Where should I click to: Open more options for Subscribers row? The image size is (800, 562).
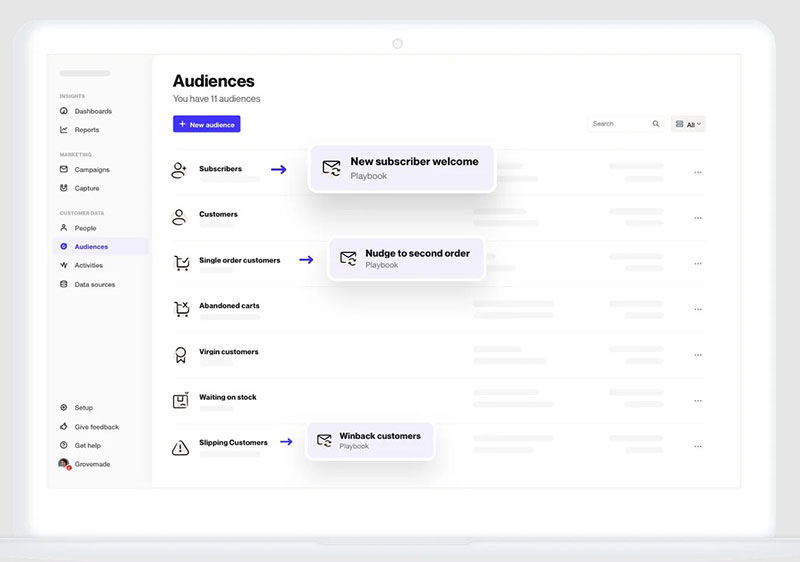(698, 172)
